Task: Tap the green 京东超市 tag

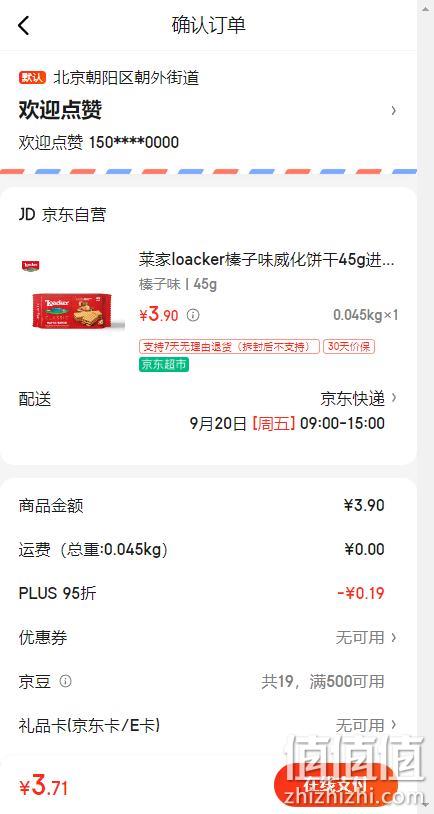Action: coord(164,364)
